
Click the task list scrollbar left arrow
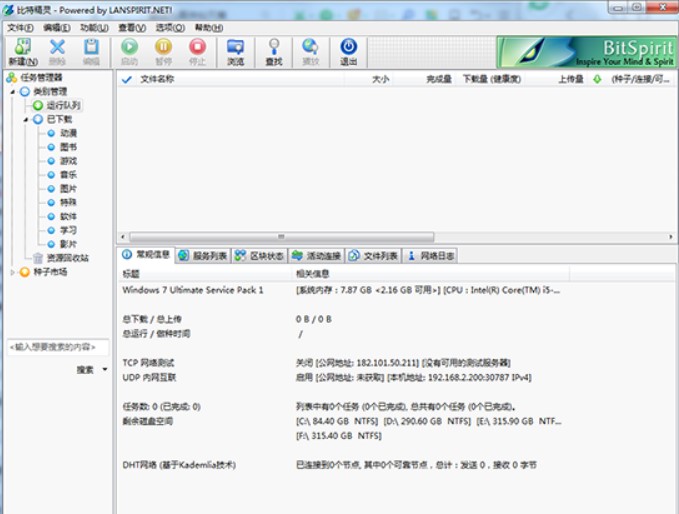(x=123, y=237)
